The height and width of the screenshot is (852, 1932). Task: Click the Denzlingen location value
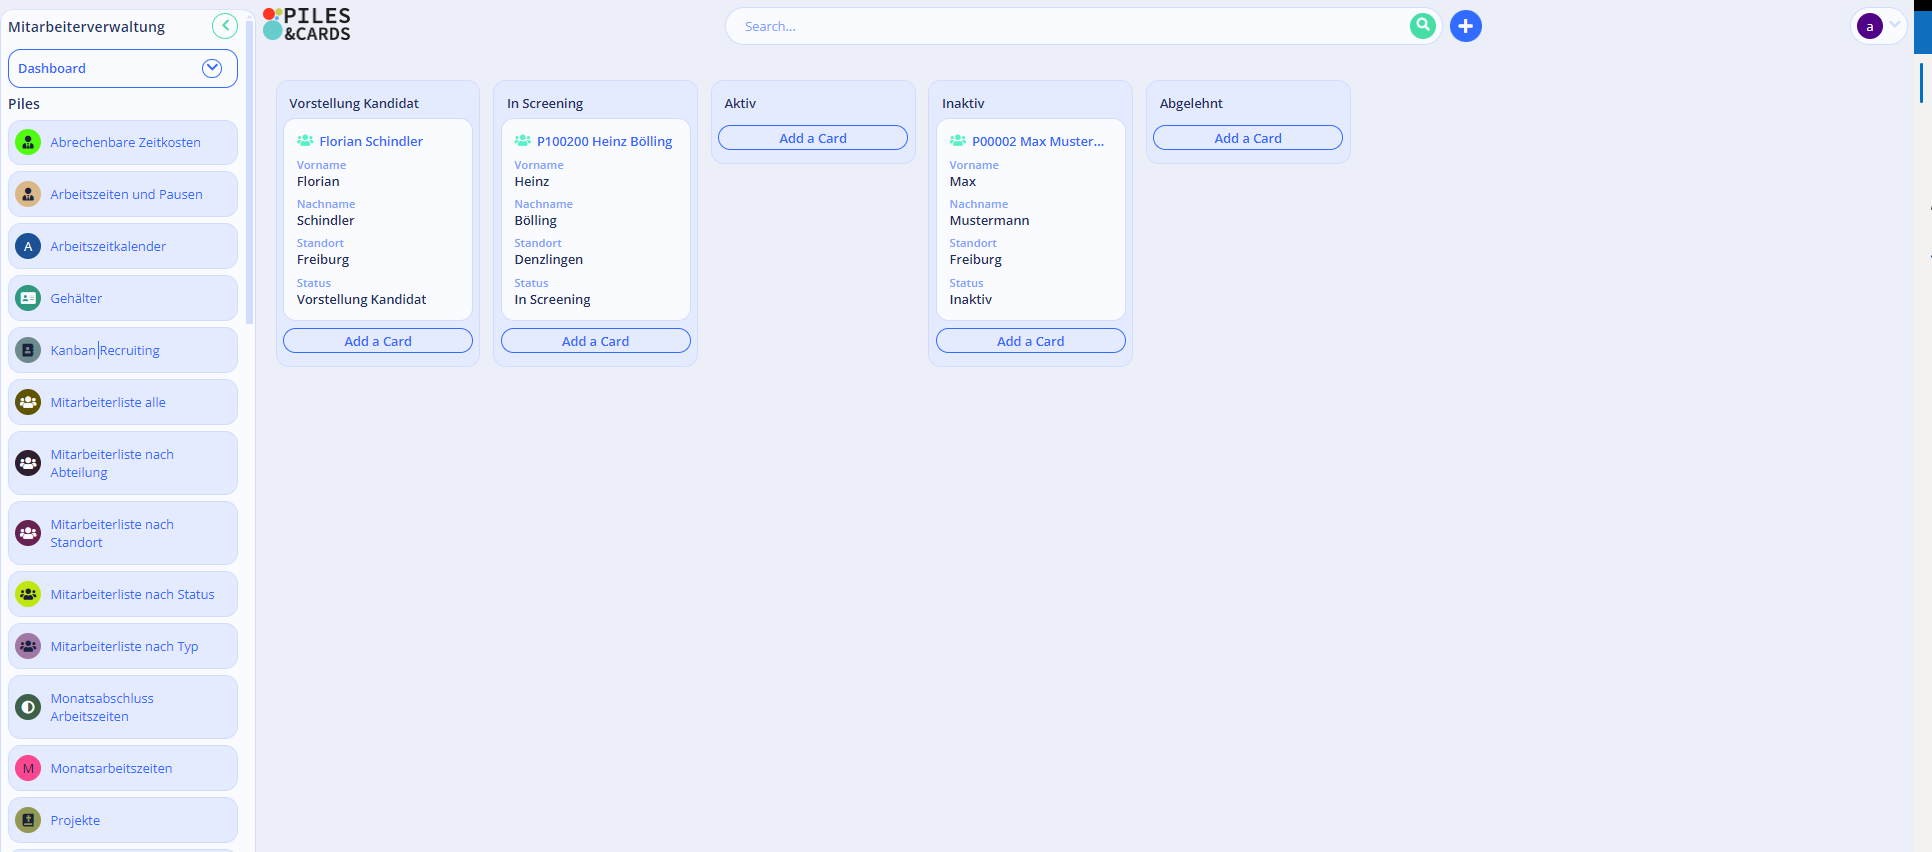pyautogui.click(x=549, y=259)
